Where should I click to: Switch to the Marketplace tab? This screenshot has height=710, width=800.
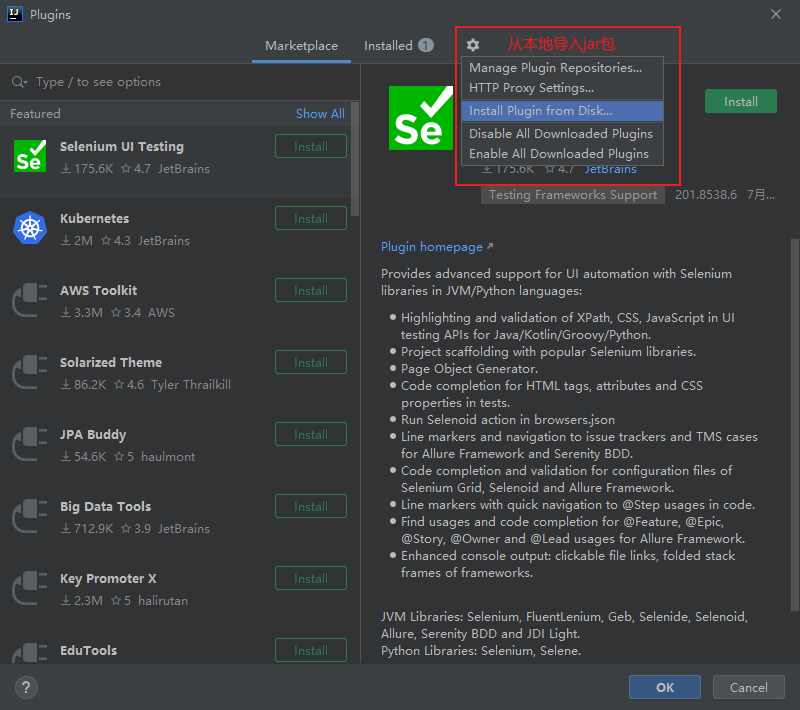pyautogui.click(x=302, y=46)
